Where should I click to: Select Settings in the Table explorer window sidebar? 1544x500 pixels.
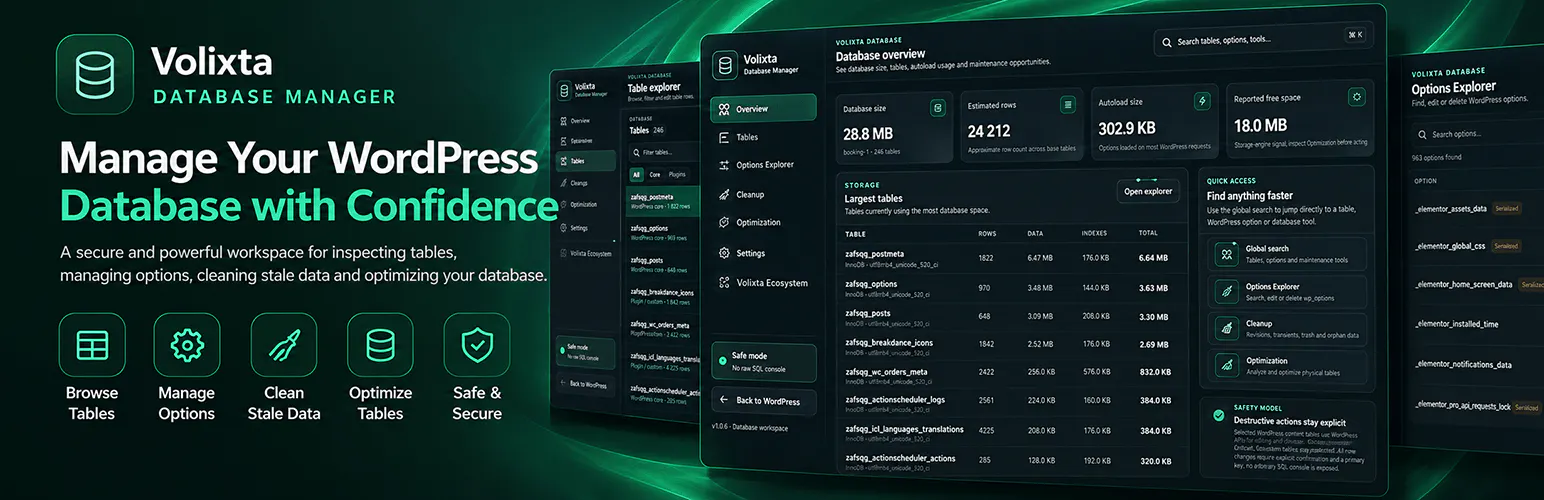coord(586,228)
